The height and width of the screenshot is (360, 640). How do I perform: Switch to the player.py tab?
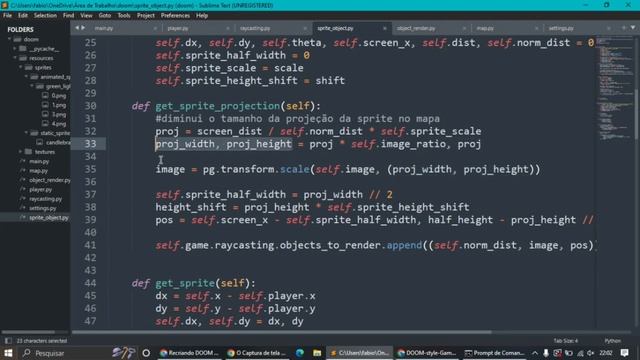[178, 28]
